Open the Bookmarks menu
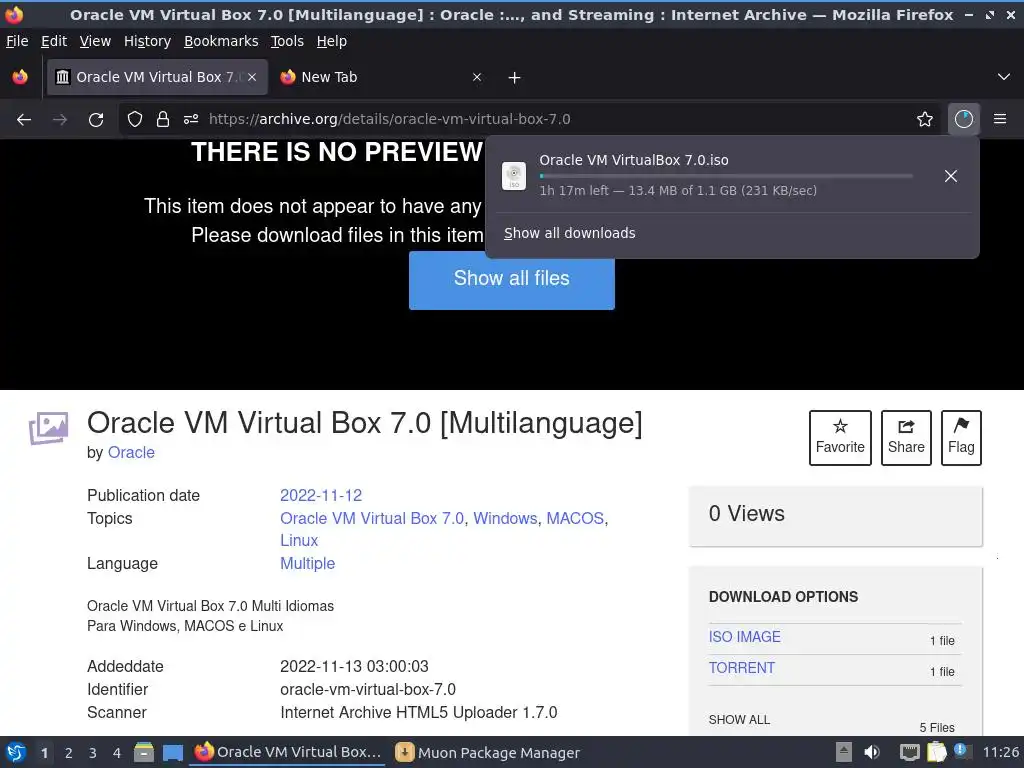 (221, 41)
